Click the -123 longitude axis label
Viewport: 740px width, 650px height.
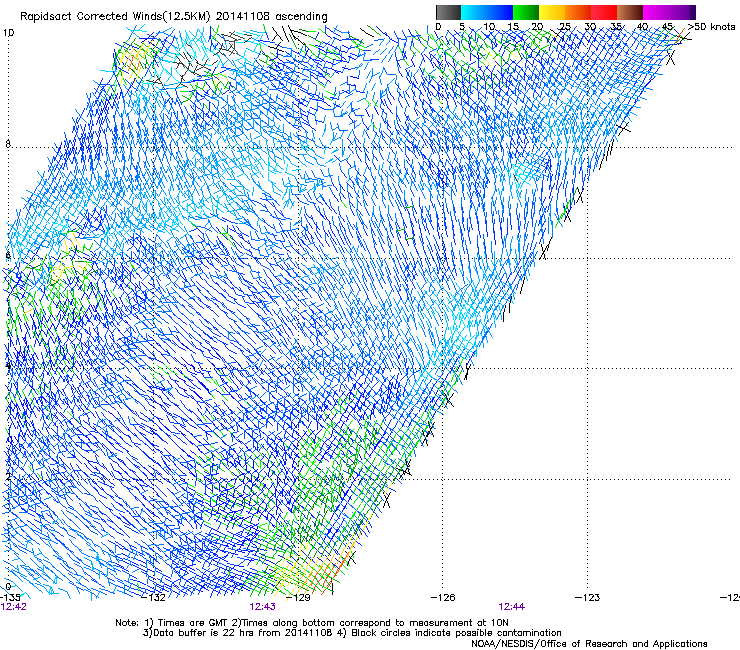[x=587, y=598]
